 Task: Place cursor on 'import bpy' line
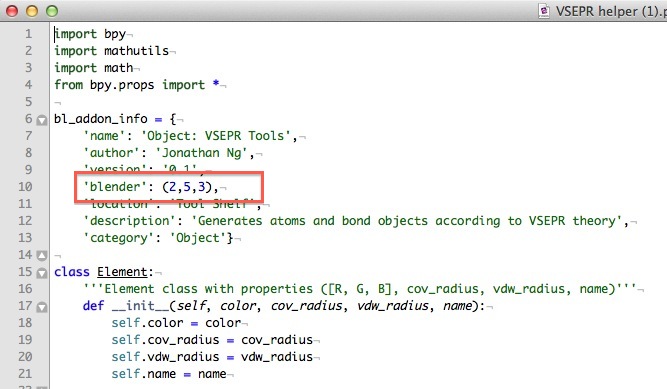90,34
